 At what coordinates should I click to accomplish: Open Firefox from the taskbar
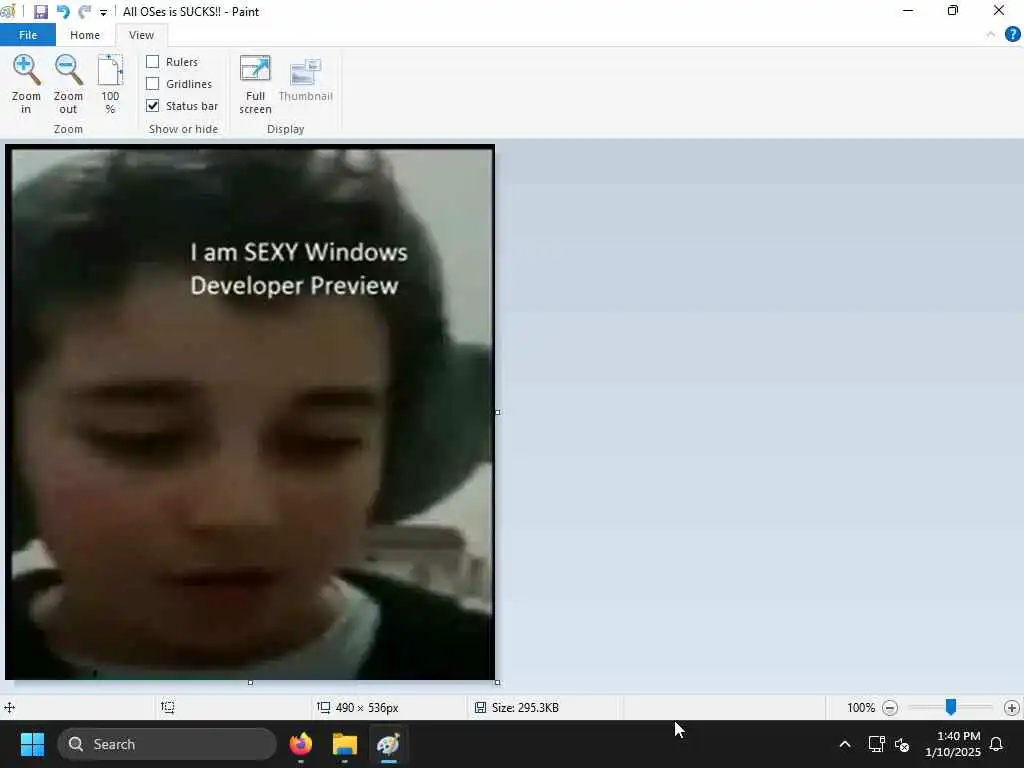[x=301, y=744]
